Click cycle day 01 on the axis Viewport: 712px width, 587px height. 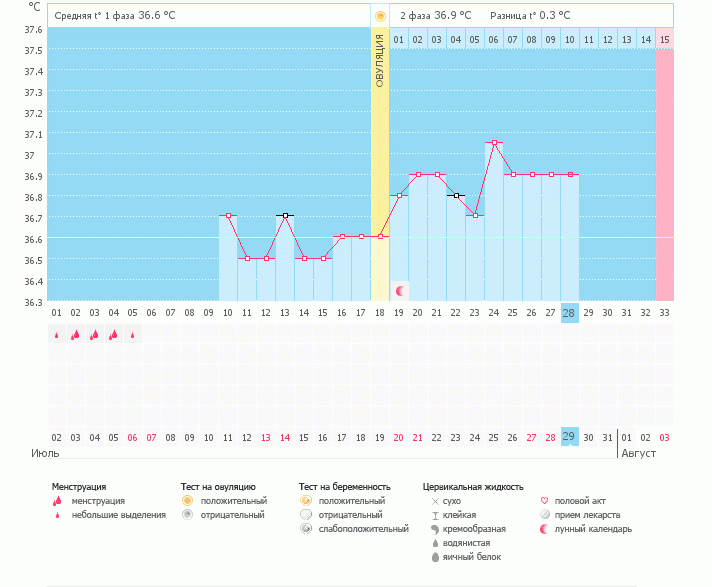click(x=56, y=312)
